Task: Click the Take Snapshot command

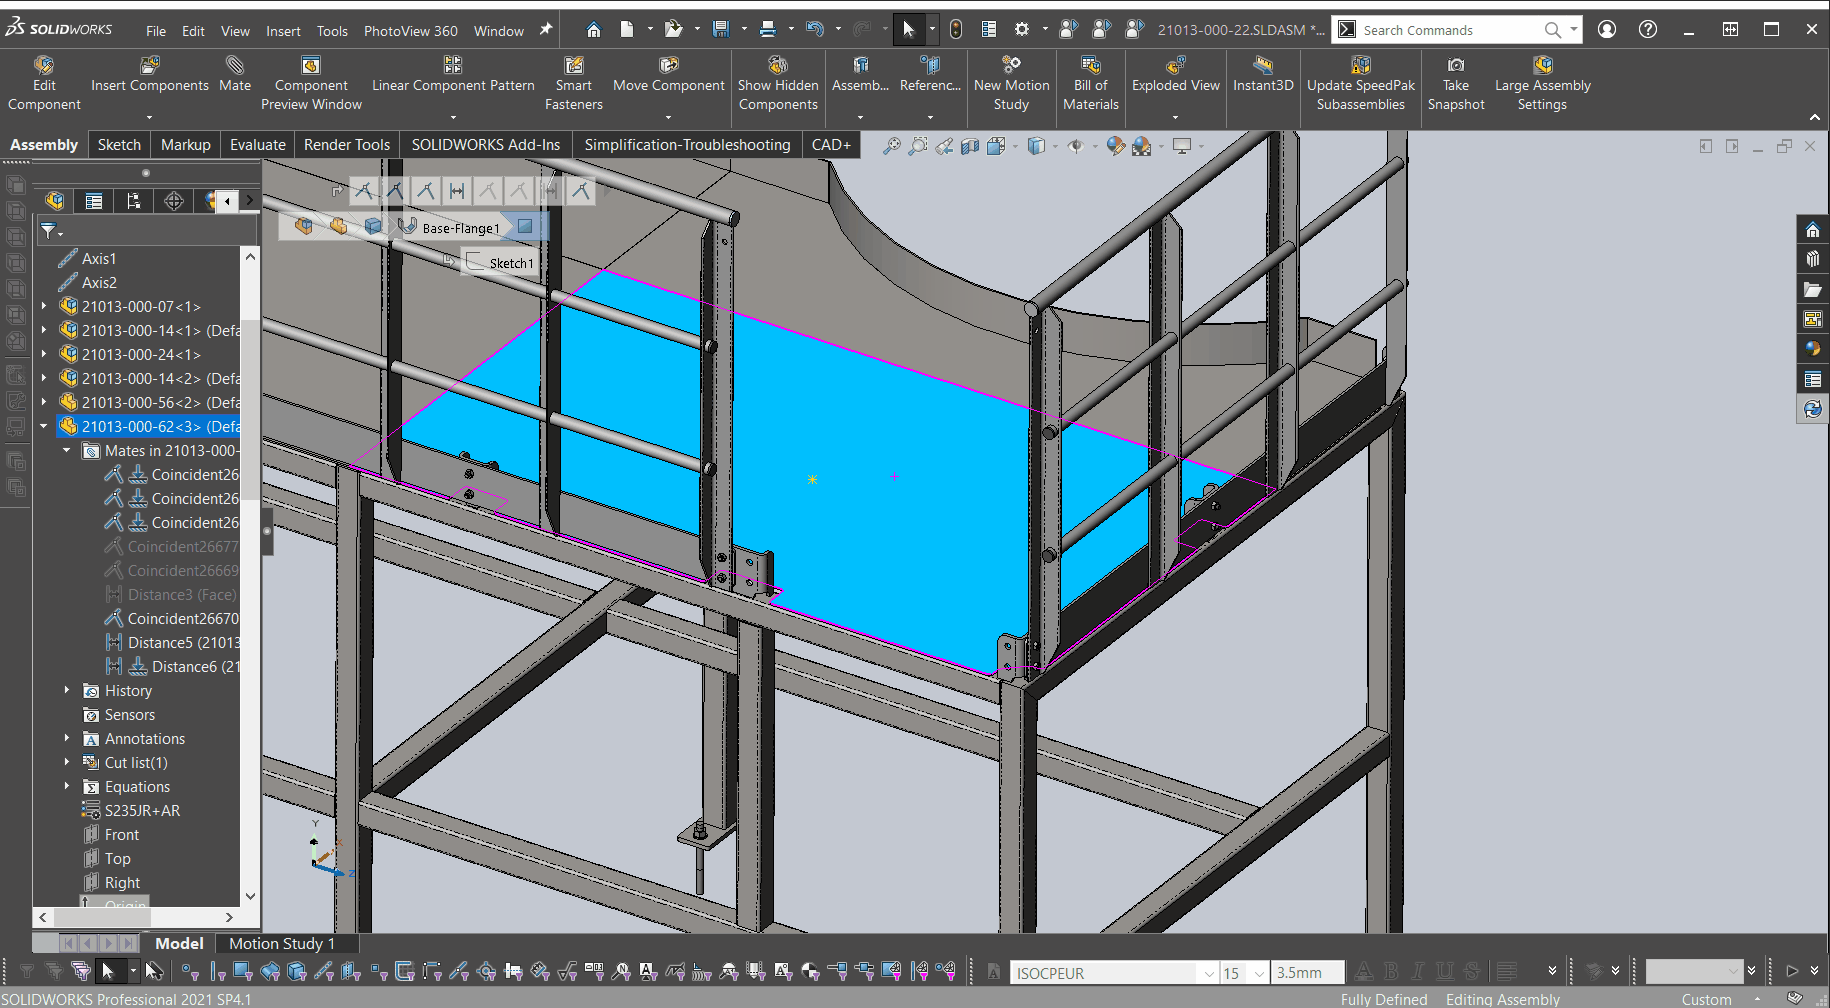Action: (1455, 85)
